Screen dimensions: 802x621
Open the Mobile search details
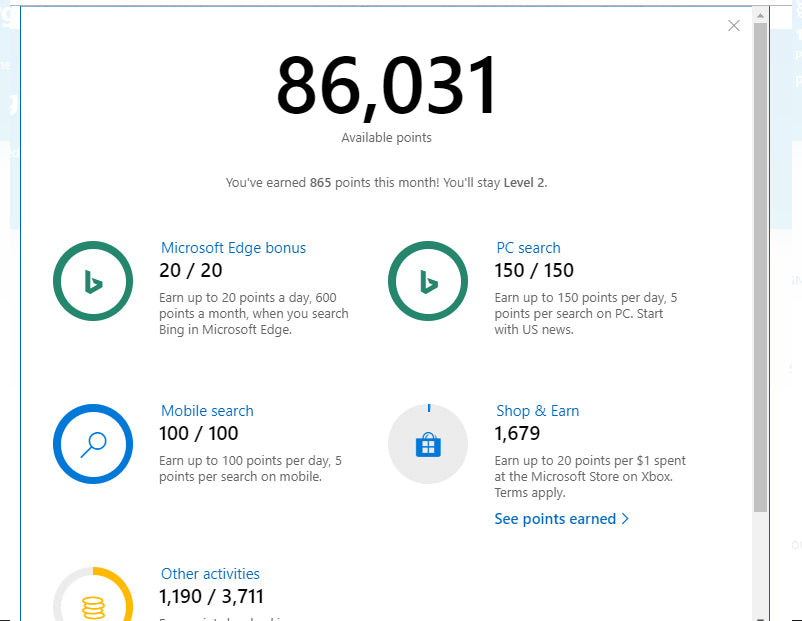[x=207, y=410]
